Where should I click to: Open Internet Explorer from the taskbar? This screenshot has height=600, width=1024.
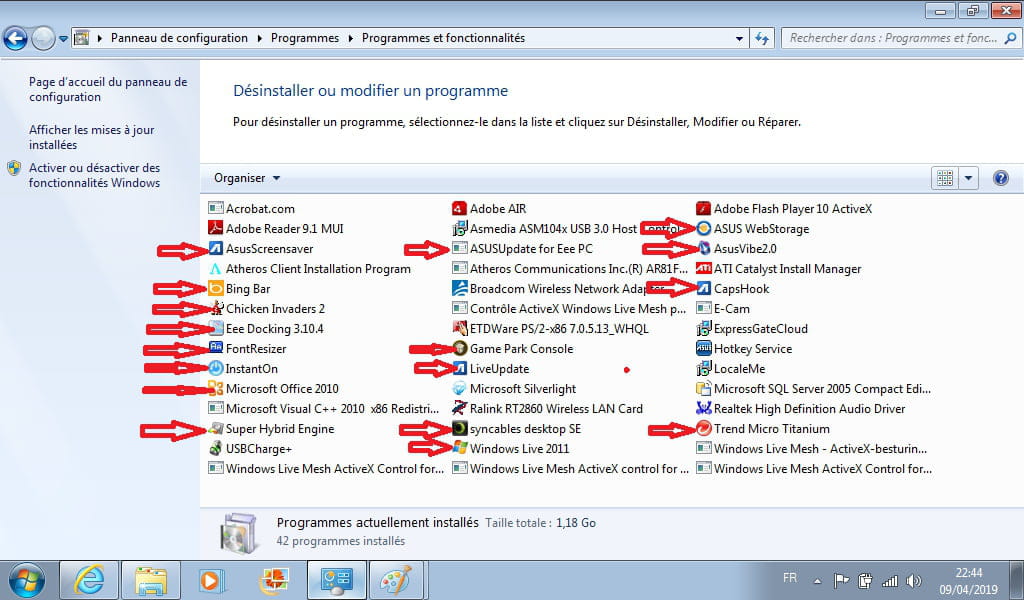point(89,579)
